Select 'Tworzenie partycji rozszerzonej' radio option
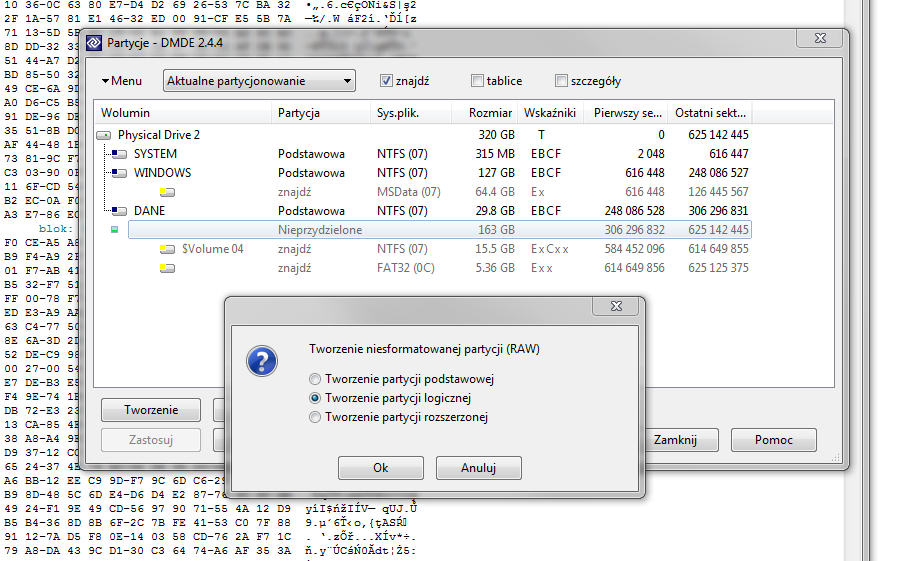The width and height of the screenshot is (919, 561). 315,417
